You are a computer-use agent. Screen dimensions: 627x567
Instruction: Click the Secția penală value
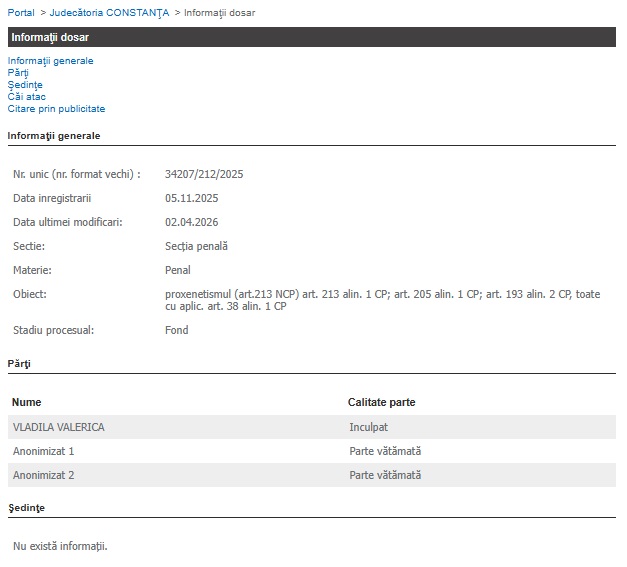(x=196, y=246)
